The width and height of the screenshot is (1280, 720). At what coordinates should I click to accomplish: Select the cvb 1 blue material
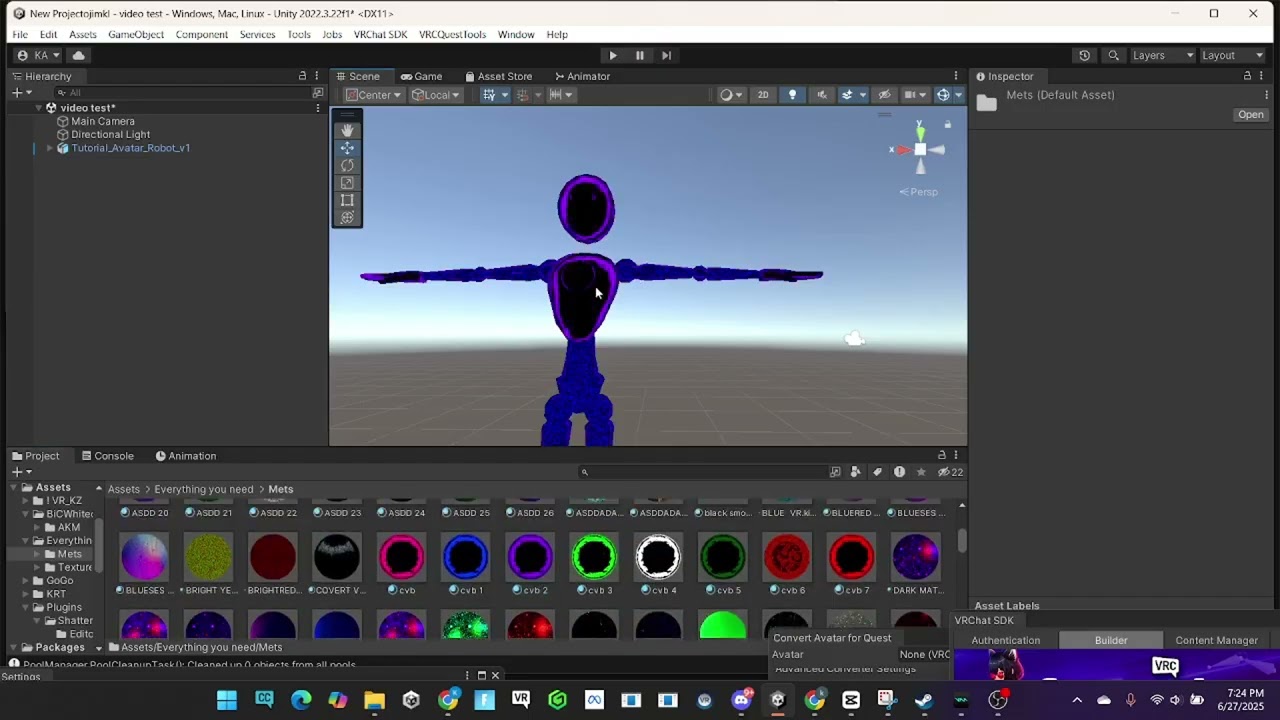coord(465,557)
